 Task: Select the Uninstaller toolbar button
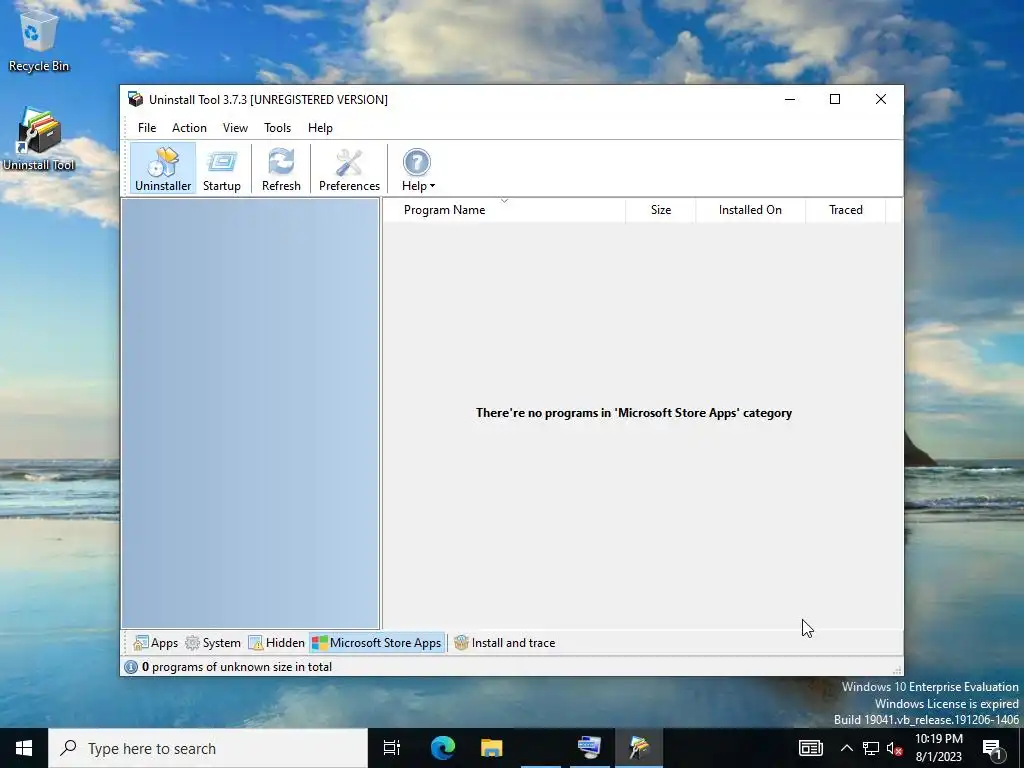163,169
